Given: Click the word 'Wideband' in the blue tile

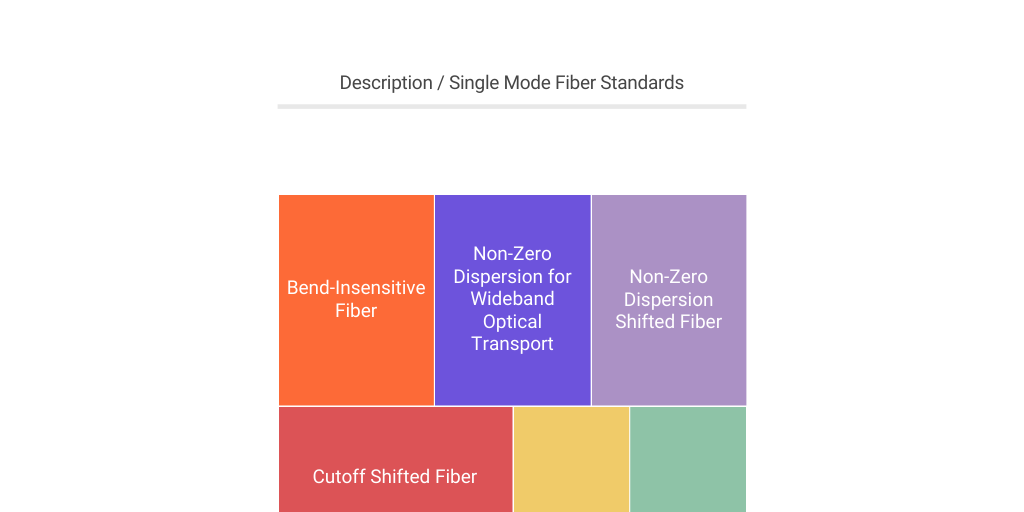Looking at the screenshot, I should tap(512, 299).
